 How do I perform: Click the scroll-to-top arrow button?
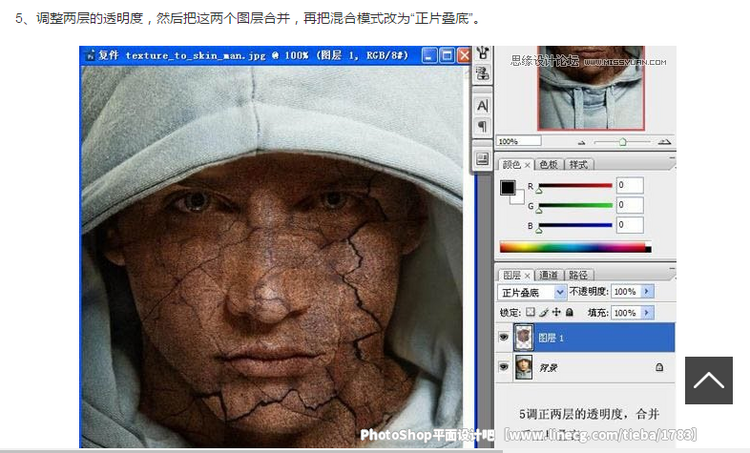(x=708, y=380)
